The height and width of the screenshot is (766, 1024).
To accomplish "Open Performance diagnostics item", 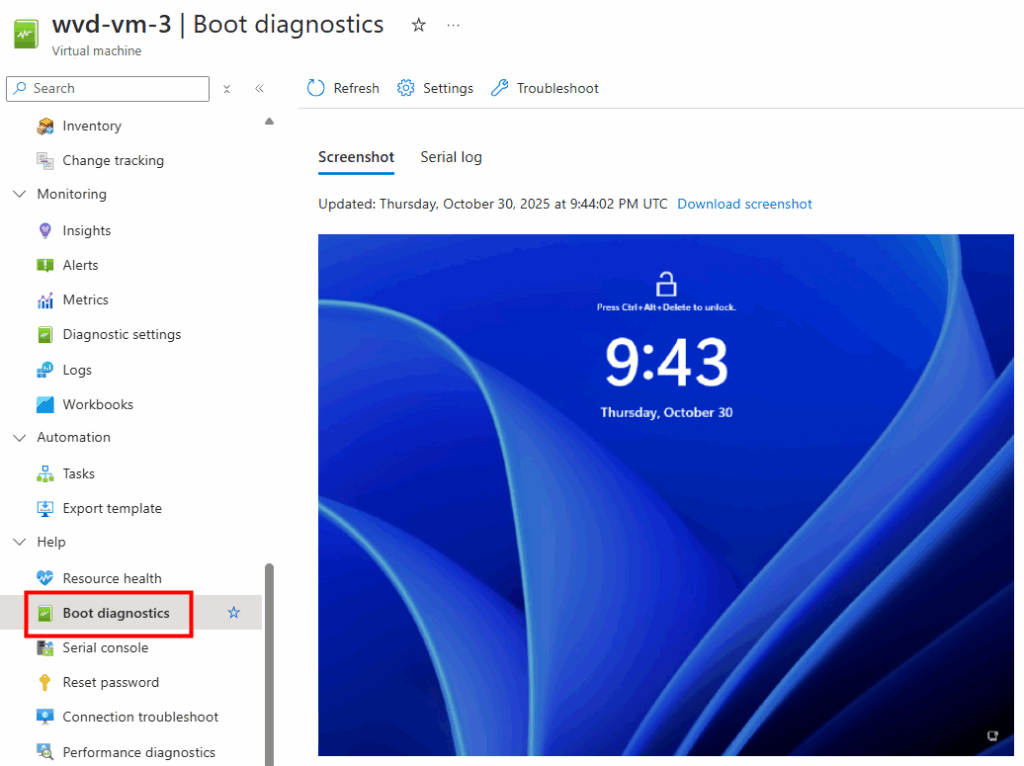I will click(138, 752).
